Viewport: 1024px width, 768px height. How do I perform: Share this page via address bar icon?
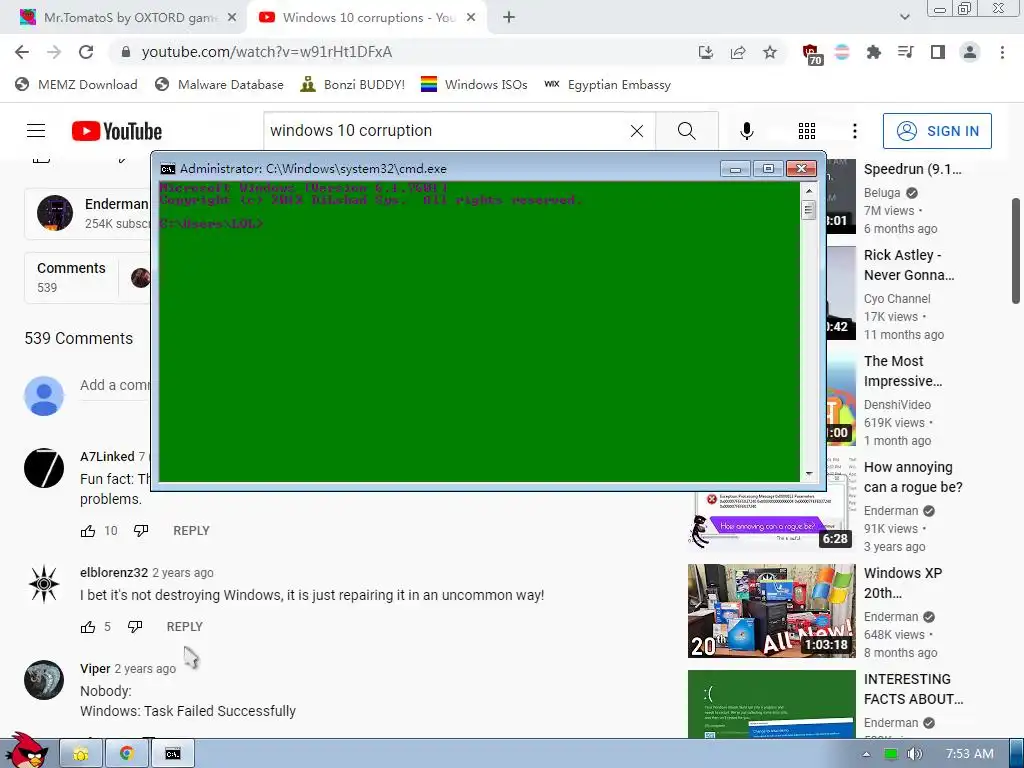pos(738,52)
